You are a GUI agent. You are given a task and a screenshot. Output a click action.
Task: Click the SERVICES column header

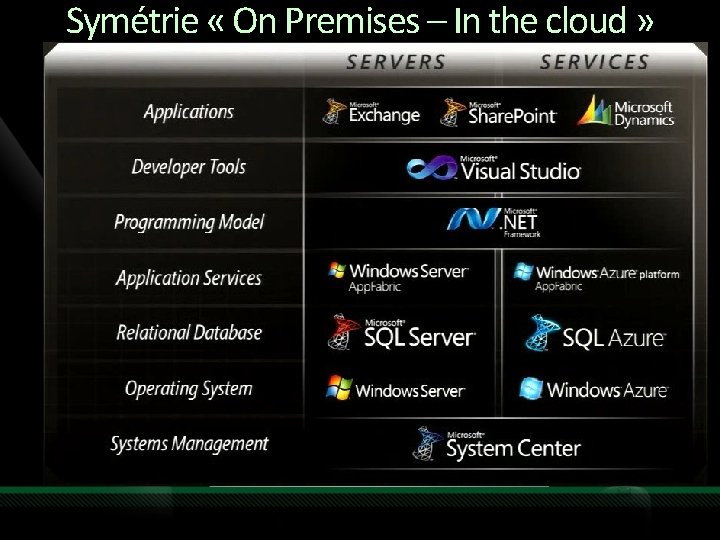(x=594, y=62)
